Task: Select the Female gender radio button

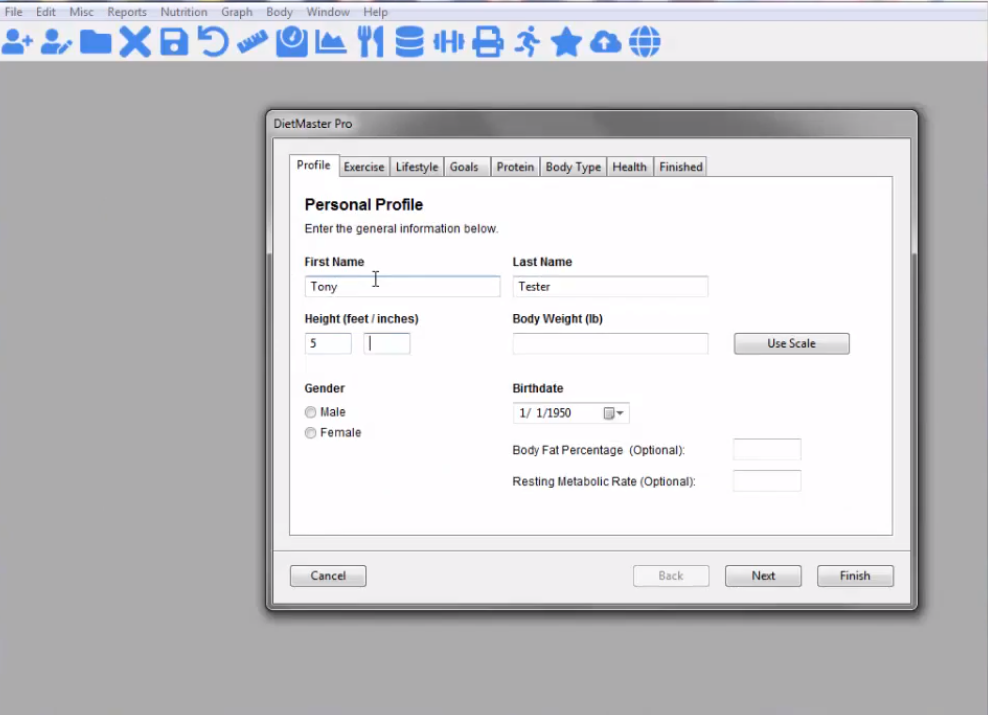Action: point(311,432)
